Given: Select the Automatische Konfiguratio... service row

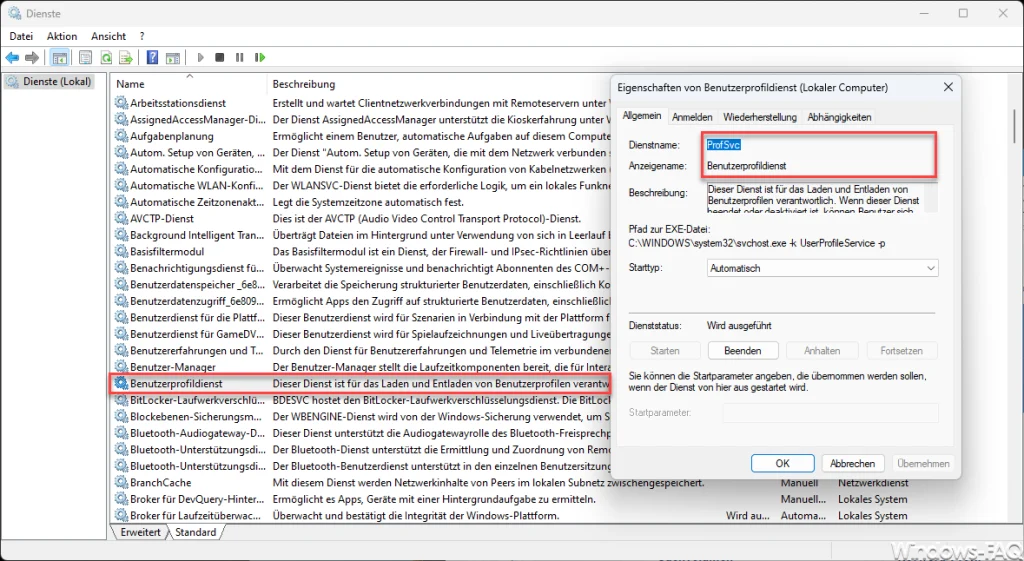Looking at the screenshot, I should point(197,169).
